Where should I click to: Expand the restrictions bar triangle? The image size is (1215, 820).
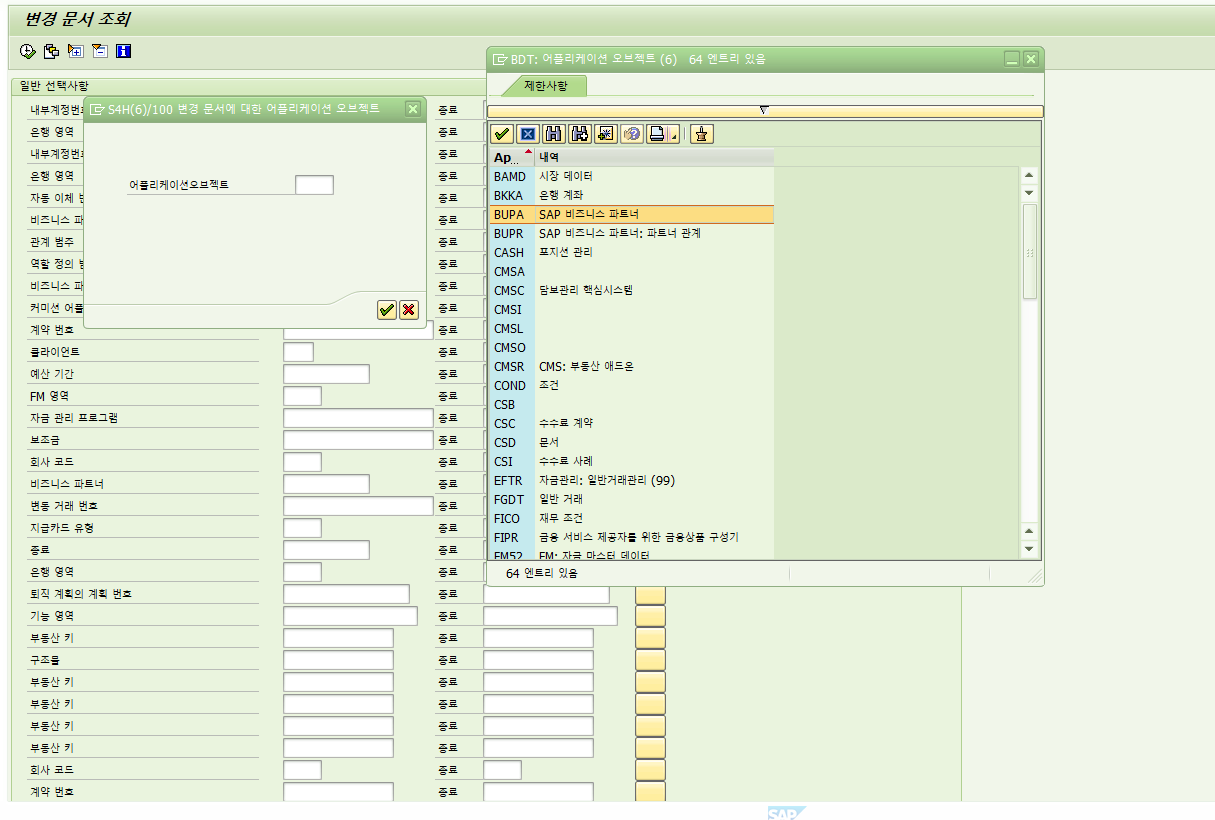tap(765, 111)
